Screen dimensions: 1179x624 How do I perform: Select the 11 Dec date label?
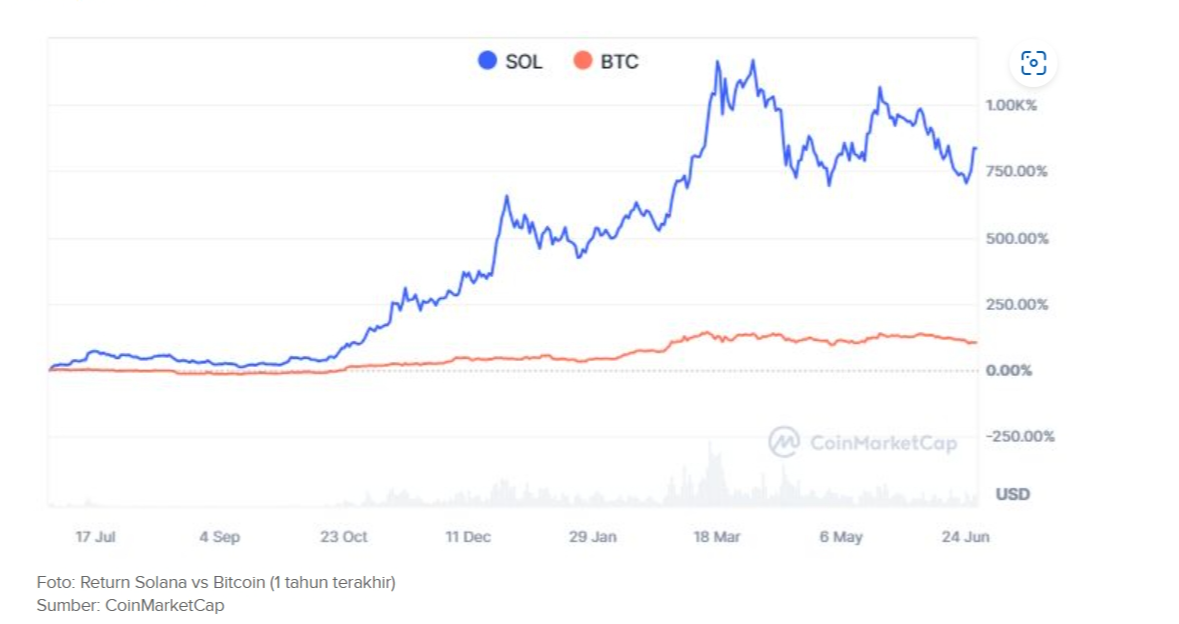pos(468,537)
